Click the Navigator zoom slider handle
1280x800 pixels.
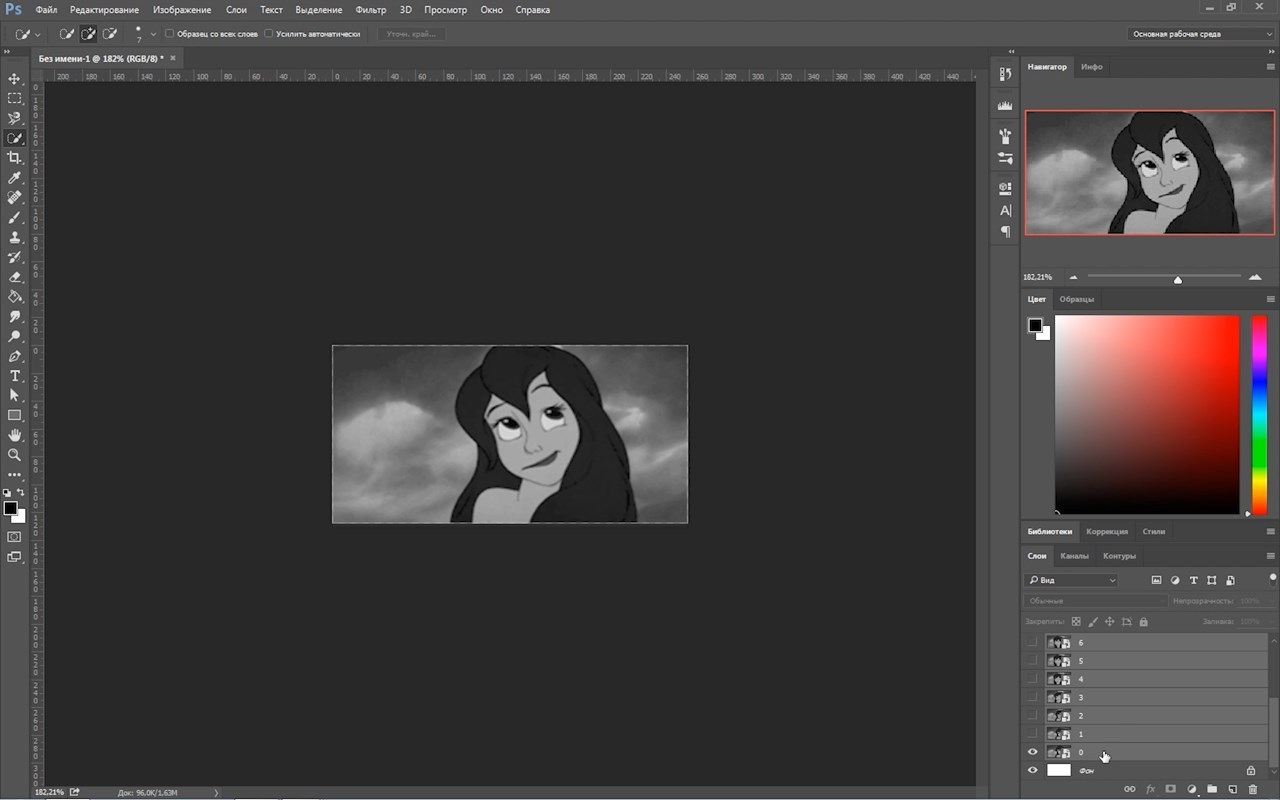1178,279
